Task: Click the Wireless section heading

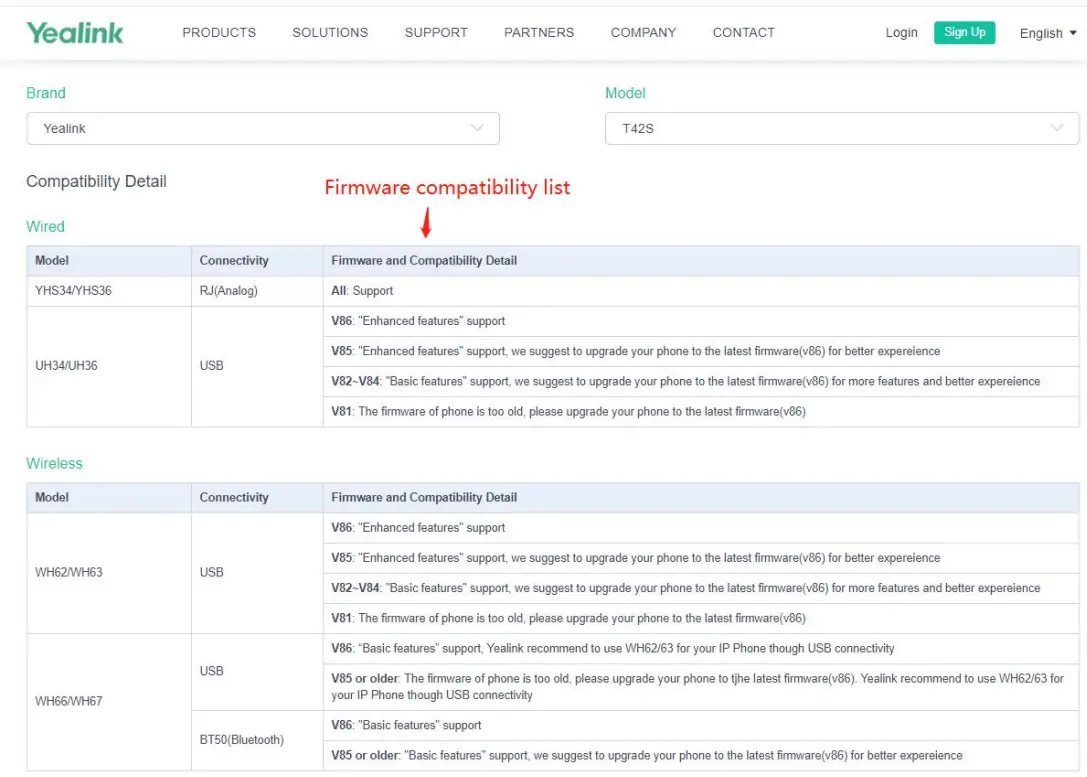Action: (x=54, y=464)
